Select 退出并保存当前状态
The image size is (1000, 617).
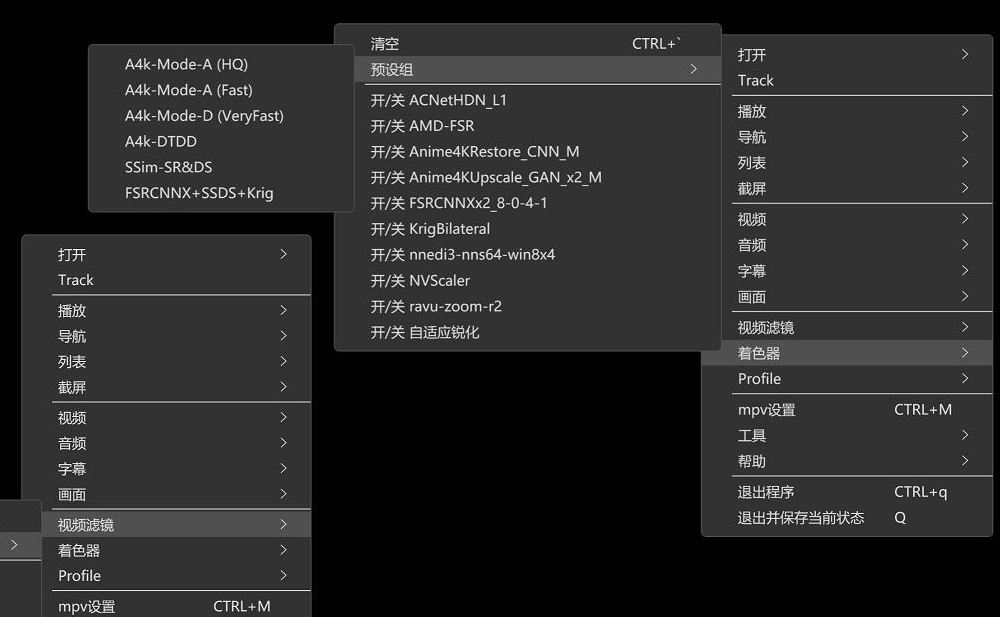point(800,518)
